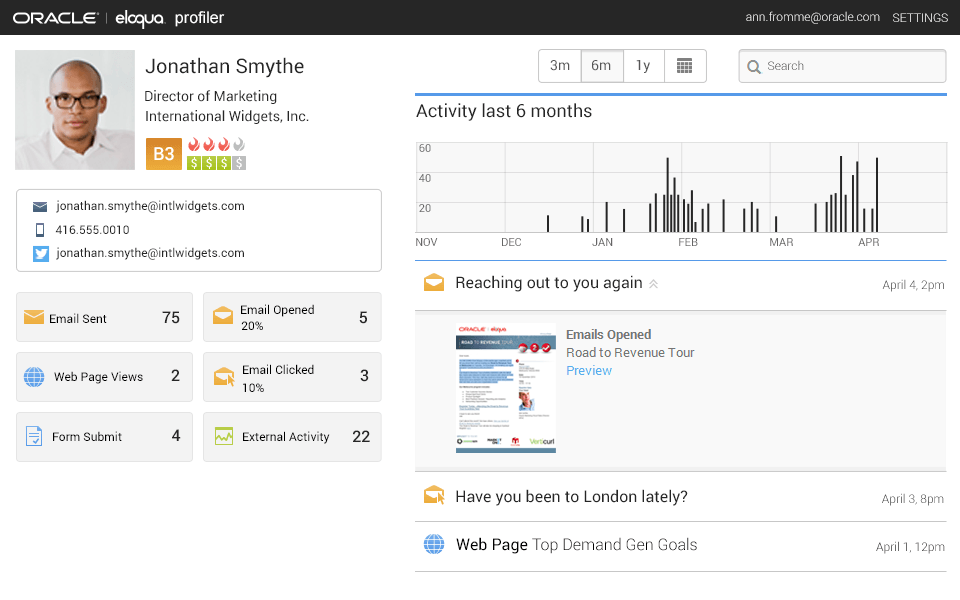960x600 pixels.
Task: Click the April 4, 2pm timestamp
Action: coord(913,285)
